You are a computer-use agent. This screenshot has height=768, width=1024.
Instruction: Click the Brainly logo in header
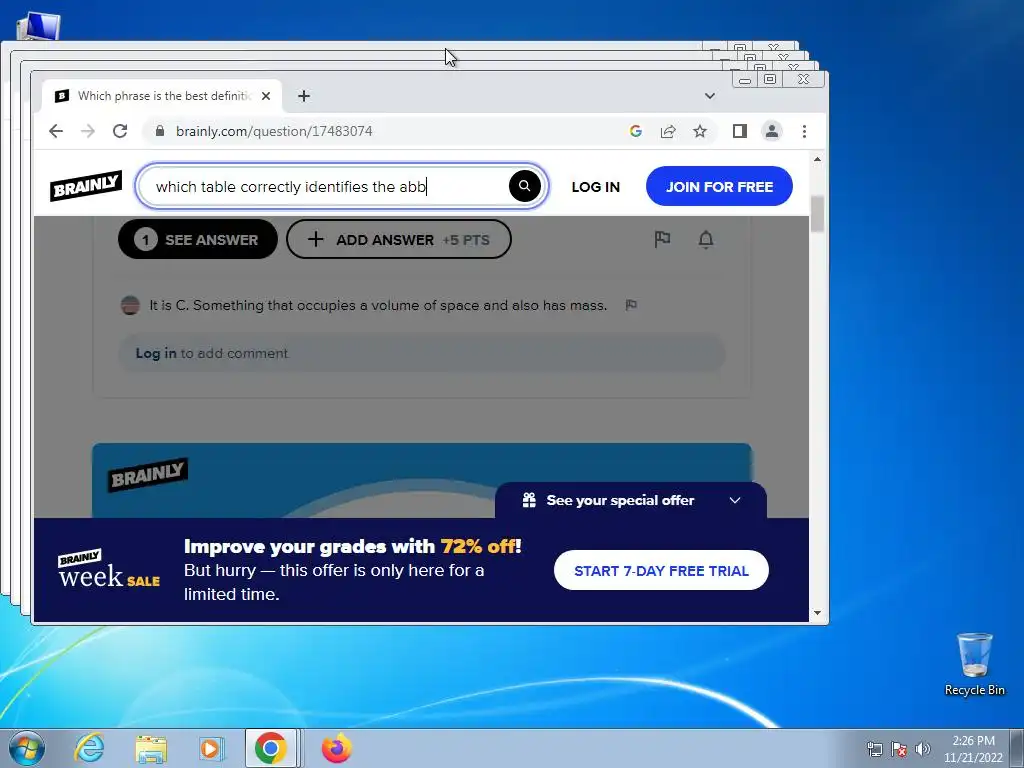86,186
